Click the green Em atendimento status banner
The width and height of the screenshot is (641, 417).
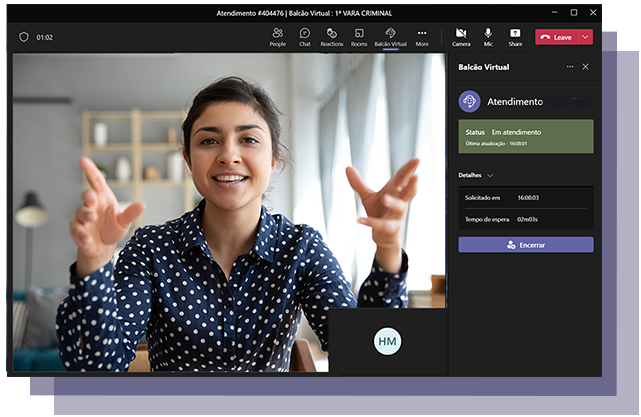click(526, 137)
